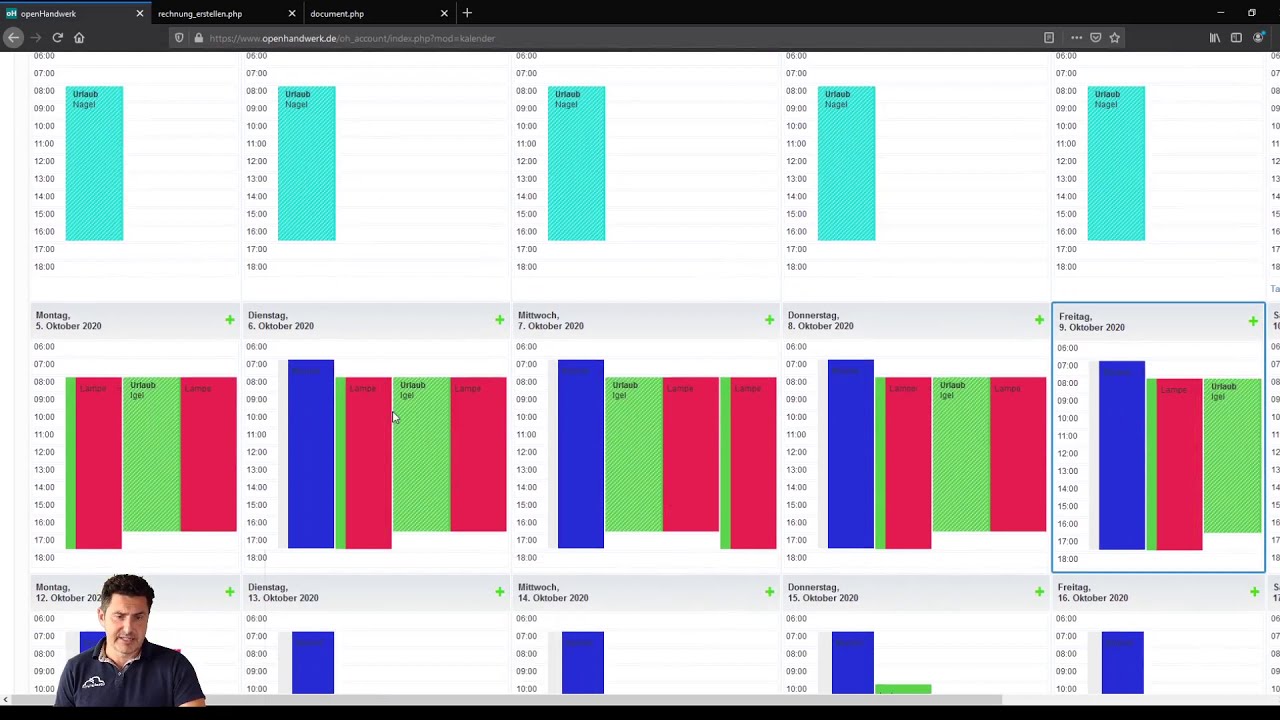Open the browser library panel
Screen dimensions: 1280x720
tap(1215, 38)
